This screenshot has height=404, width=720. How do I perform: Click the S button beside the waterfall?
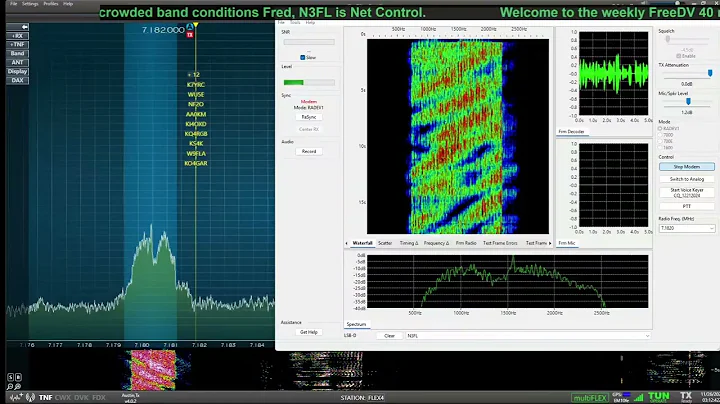[11, 377]
